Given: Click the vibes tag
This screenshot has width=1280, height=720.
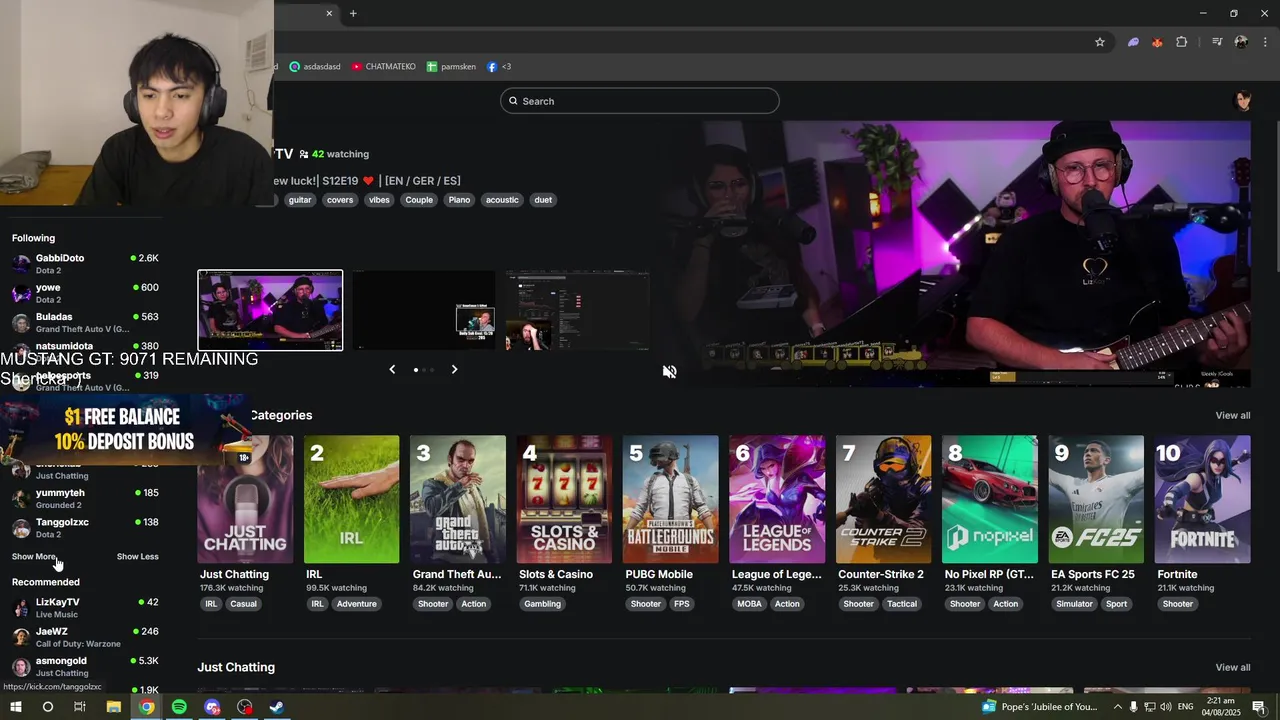Looking at the screenshot, I should click(379, 200).
